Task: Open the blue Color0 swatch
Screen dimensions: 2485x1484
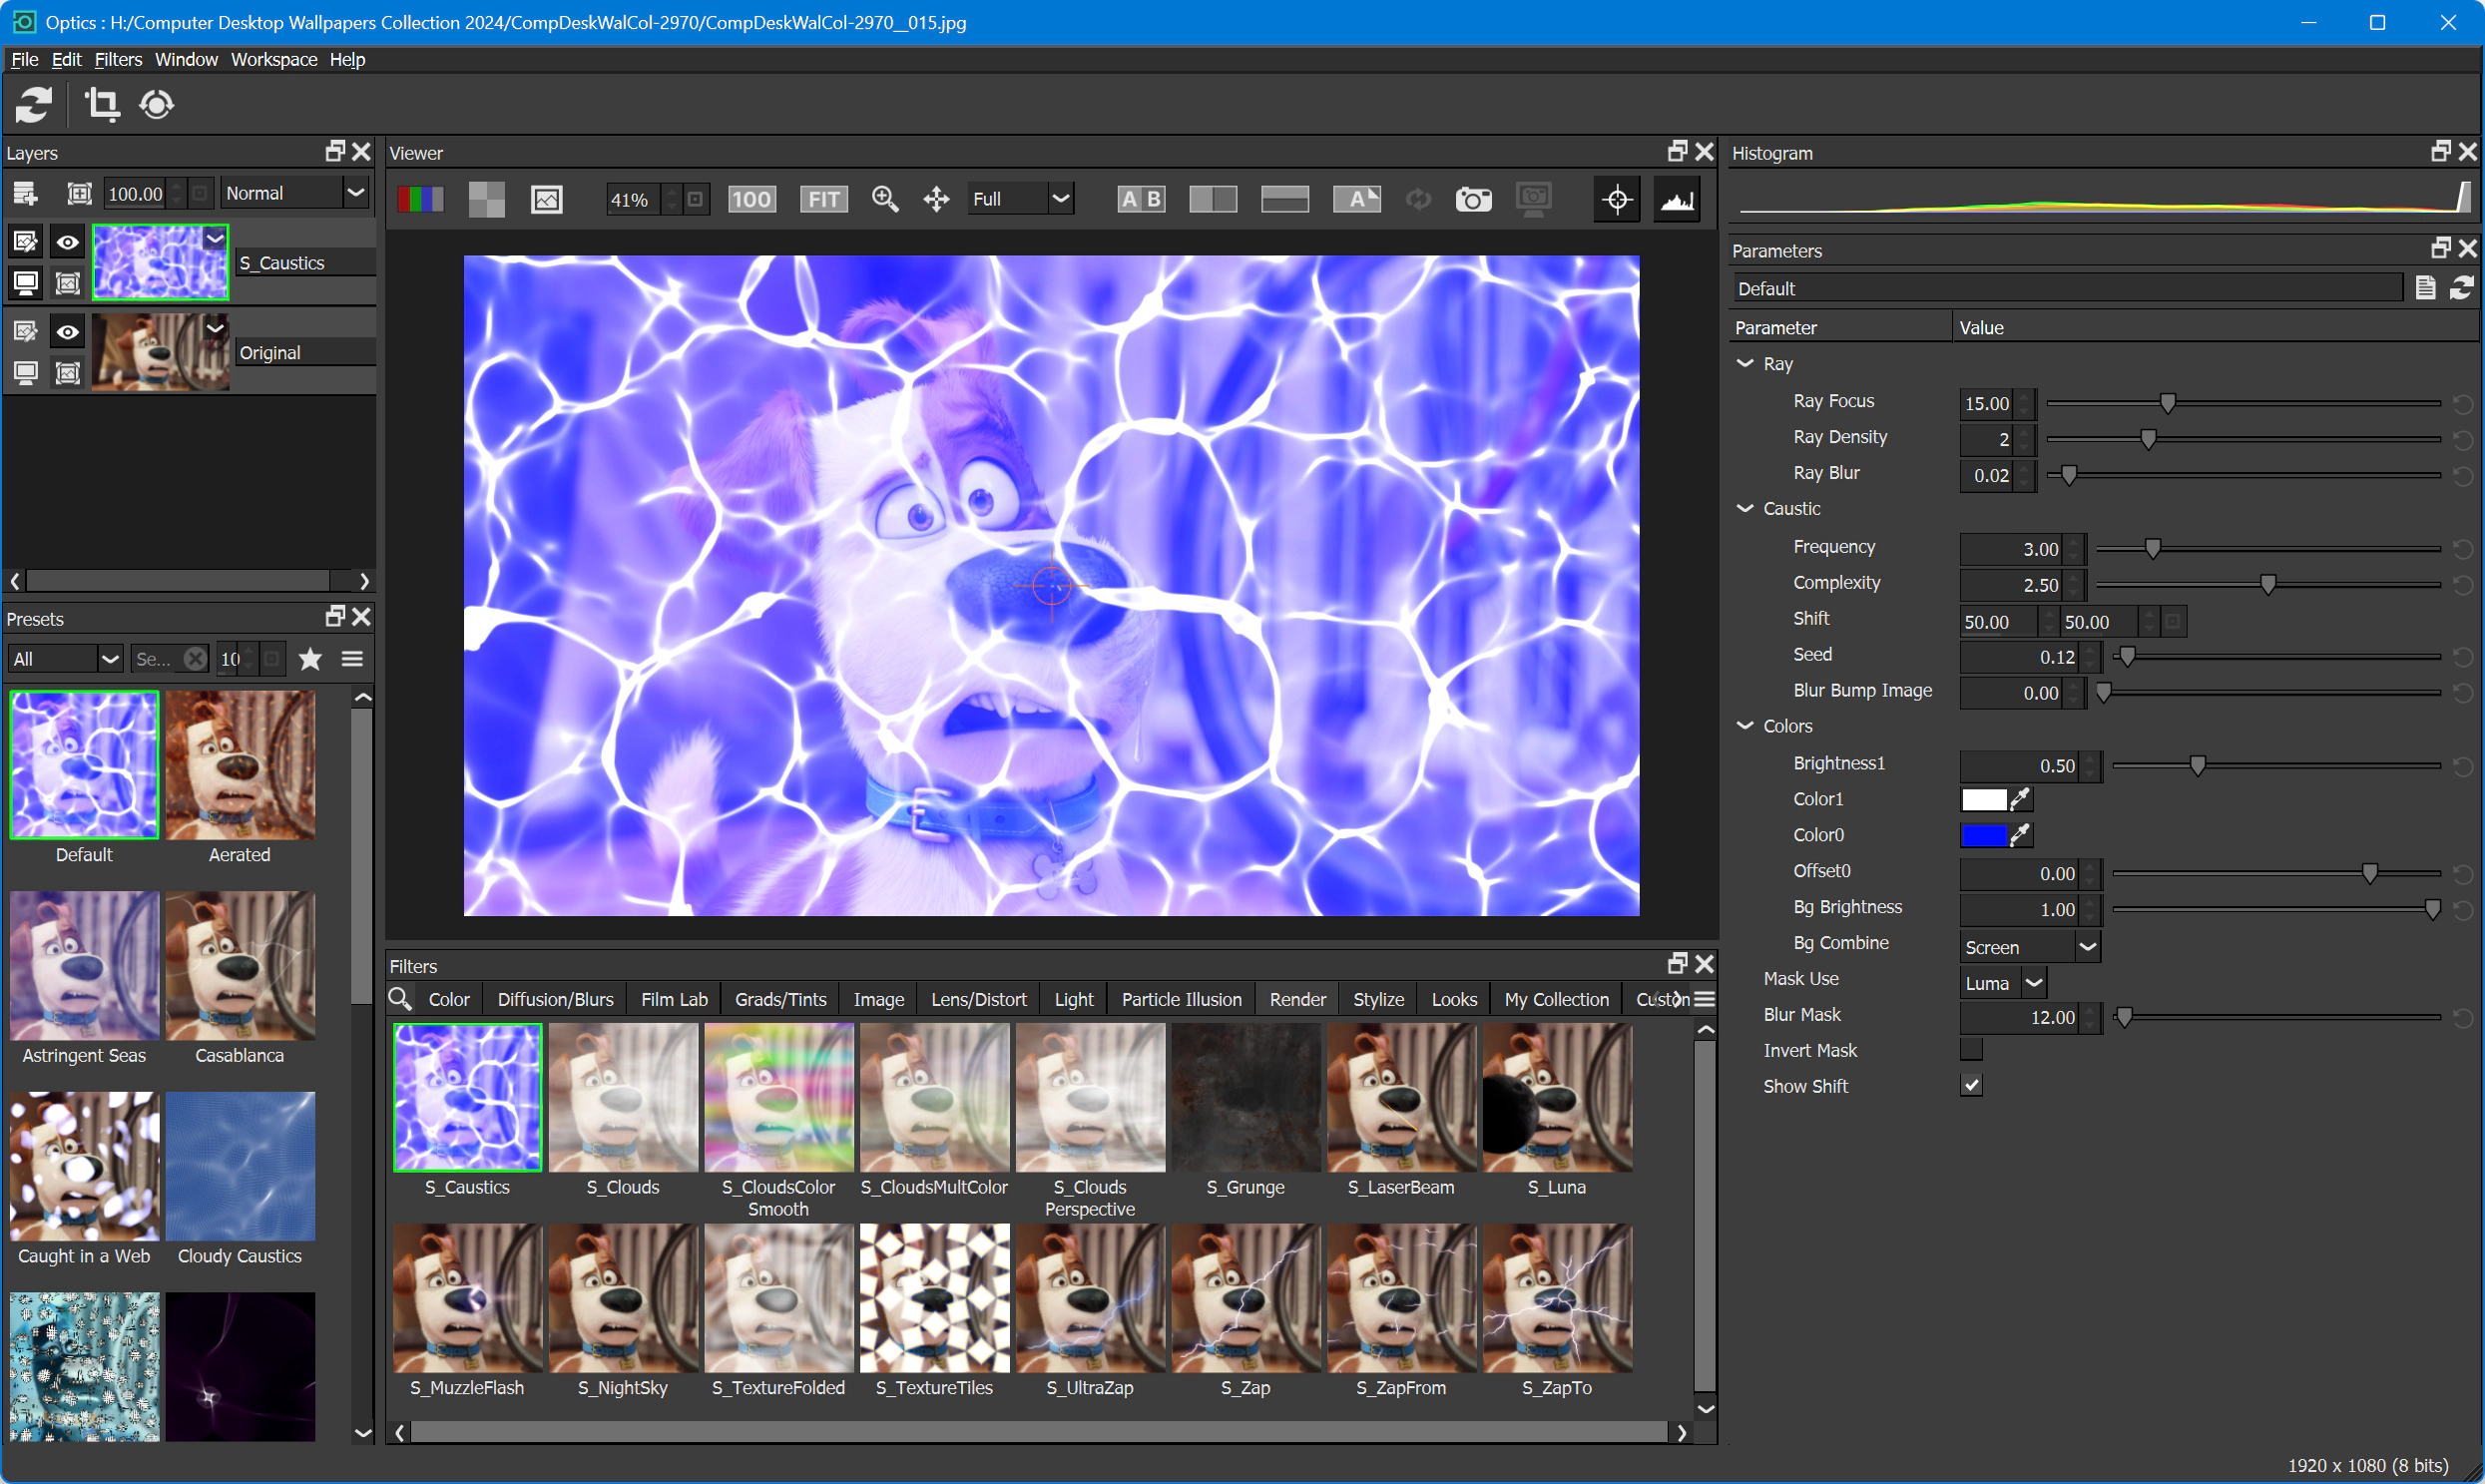Action: pyautogui.click(x=1984, y=835)
